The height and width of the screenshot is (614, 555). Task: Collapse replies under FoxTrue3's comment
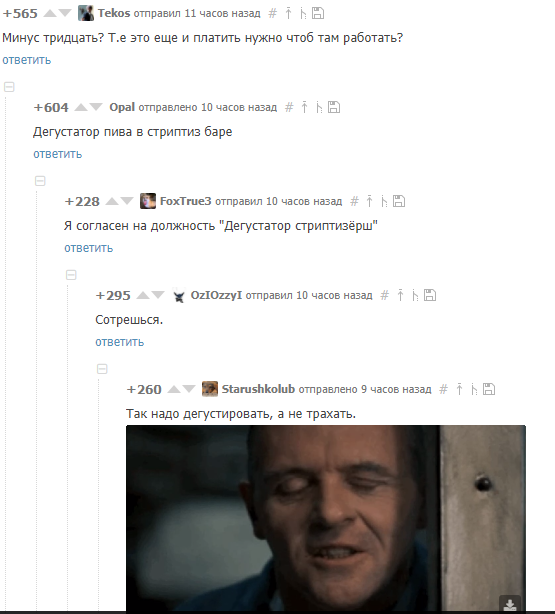(x=71, y=275)
